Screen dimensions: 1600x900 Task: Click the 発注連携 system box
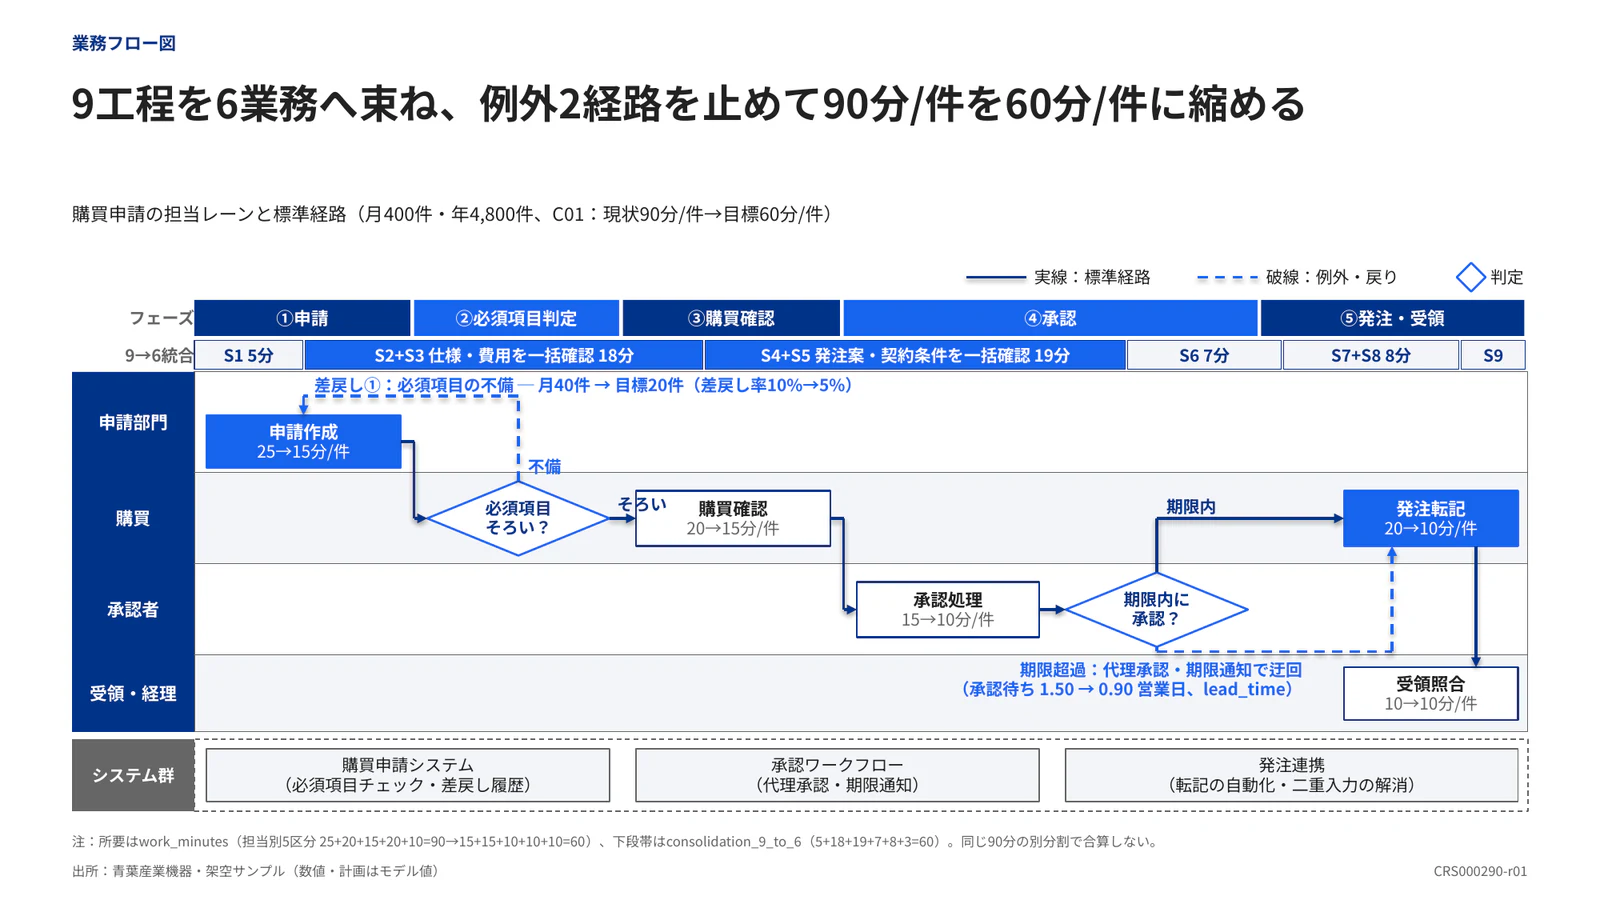pos(1291,775)
